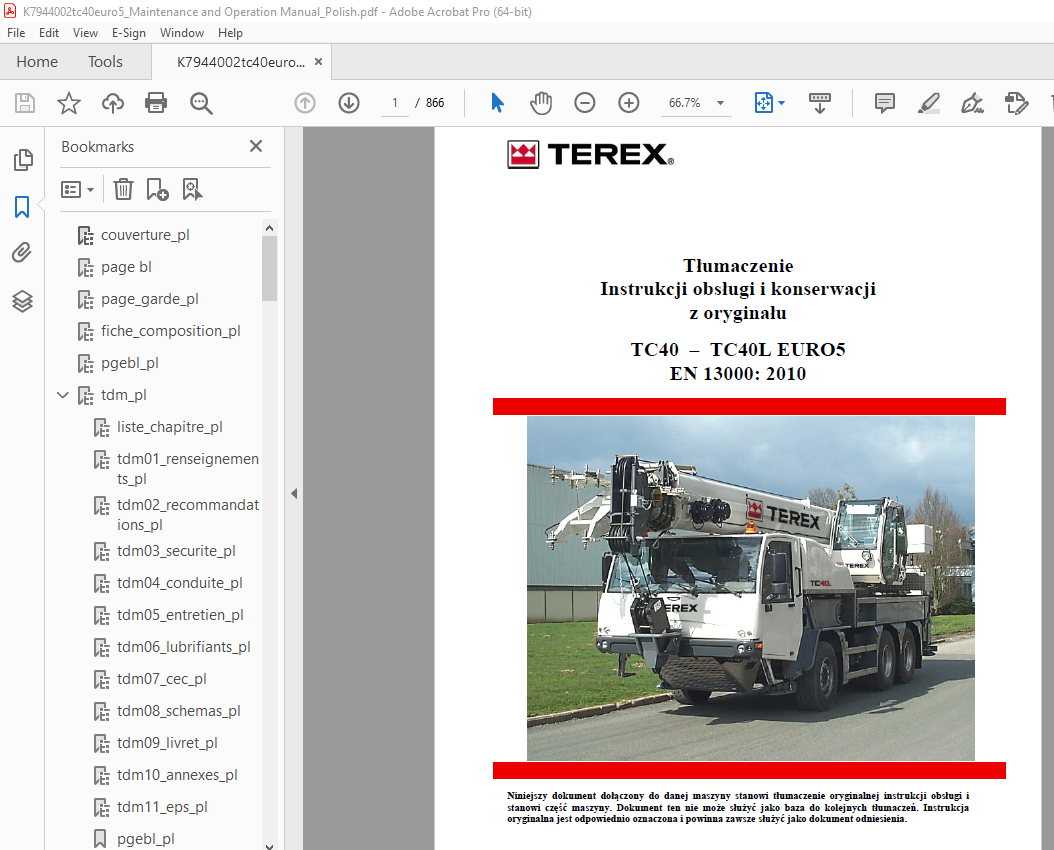
Task: Select the K7944002tc40euro document tab
Action: coord(241,62)
